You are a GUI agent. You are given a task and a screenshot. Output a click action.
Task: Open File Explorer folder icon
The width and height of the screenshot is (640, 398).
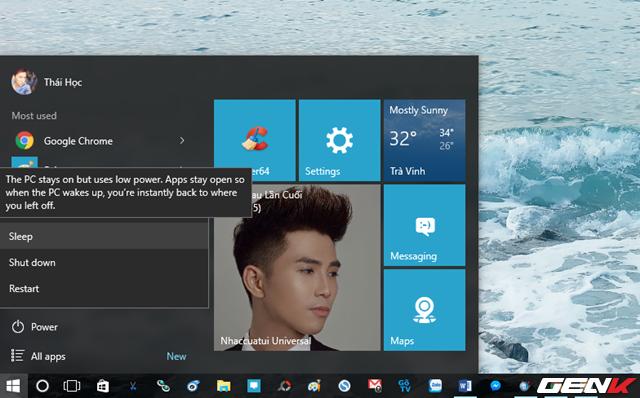(x=224, y=386)
